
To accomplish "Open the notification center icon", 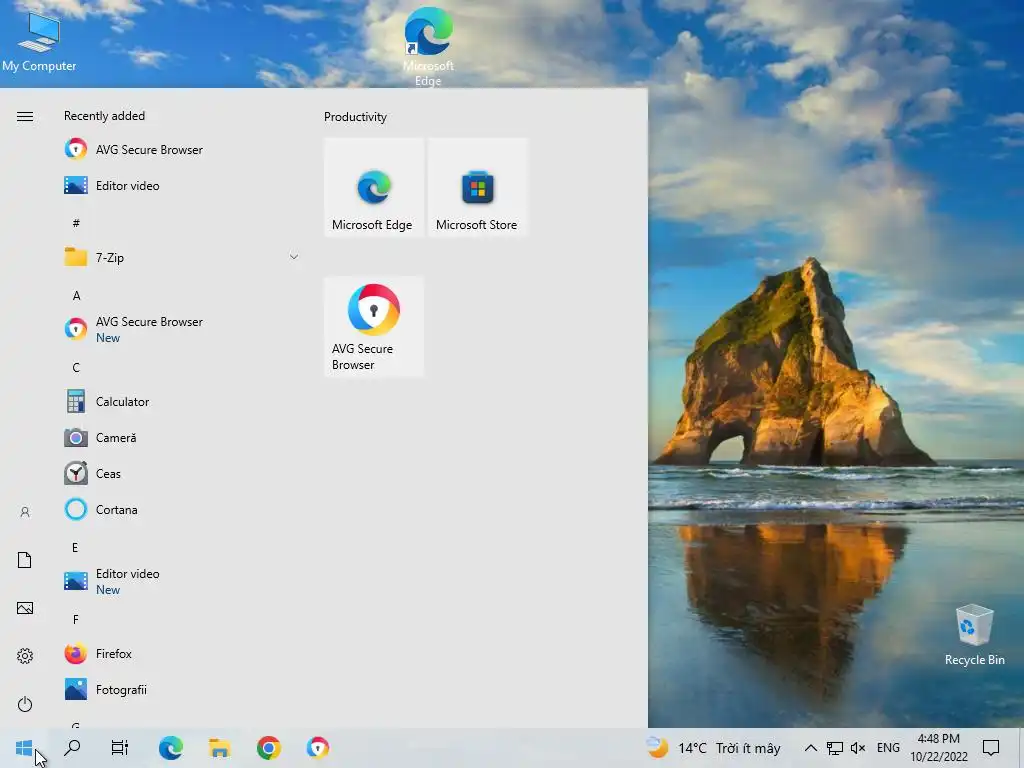I will click(991, 748).
